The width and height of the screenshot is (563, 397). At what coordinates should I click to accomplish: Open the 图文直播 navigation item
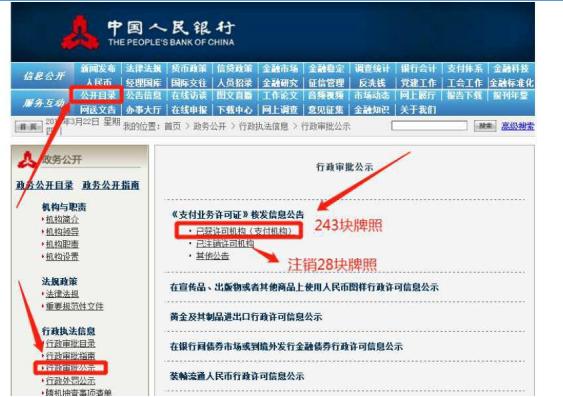pos(234,95)
